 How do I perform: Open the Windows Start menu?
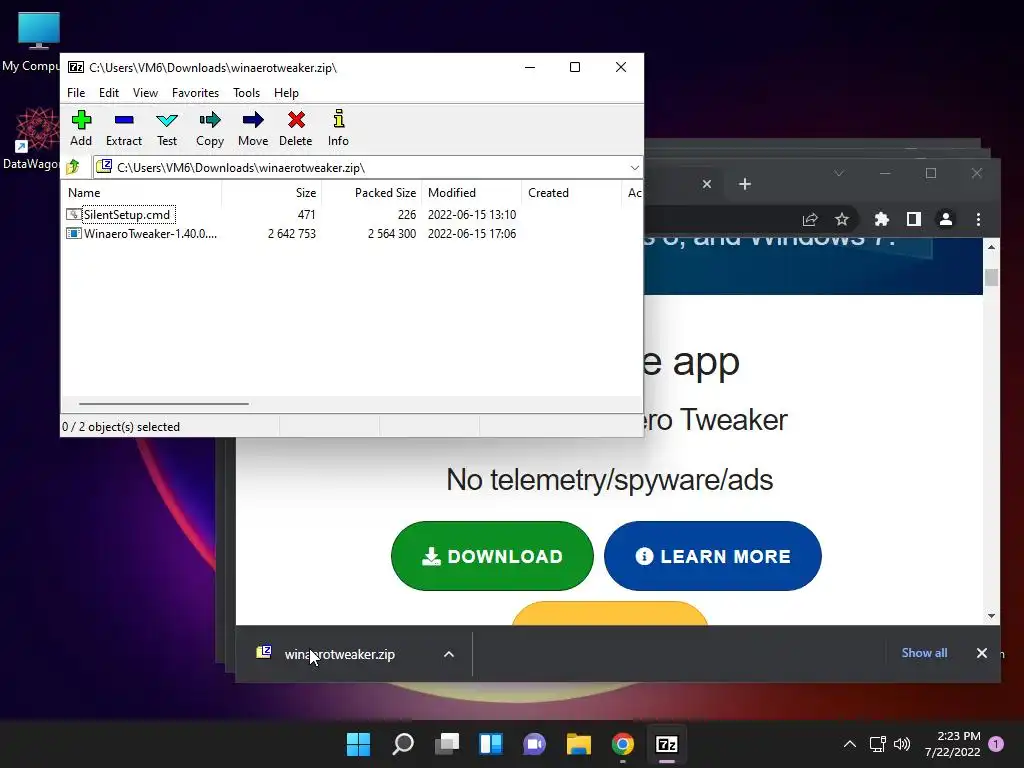coord(359,744)
